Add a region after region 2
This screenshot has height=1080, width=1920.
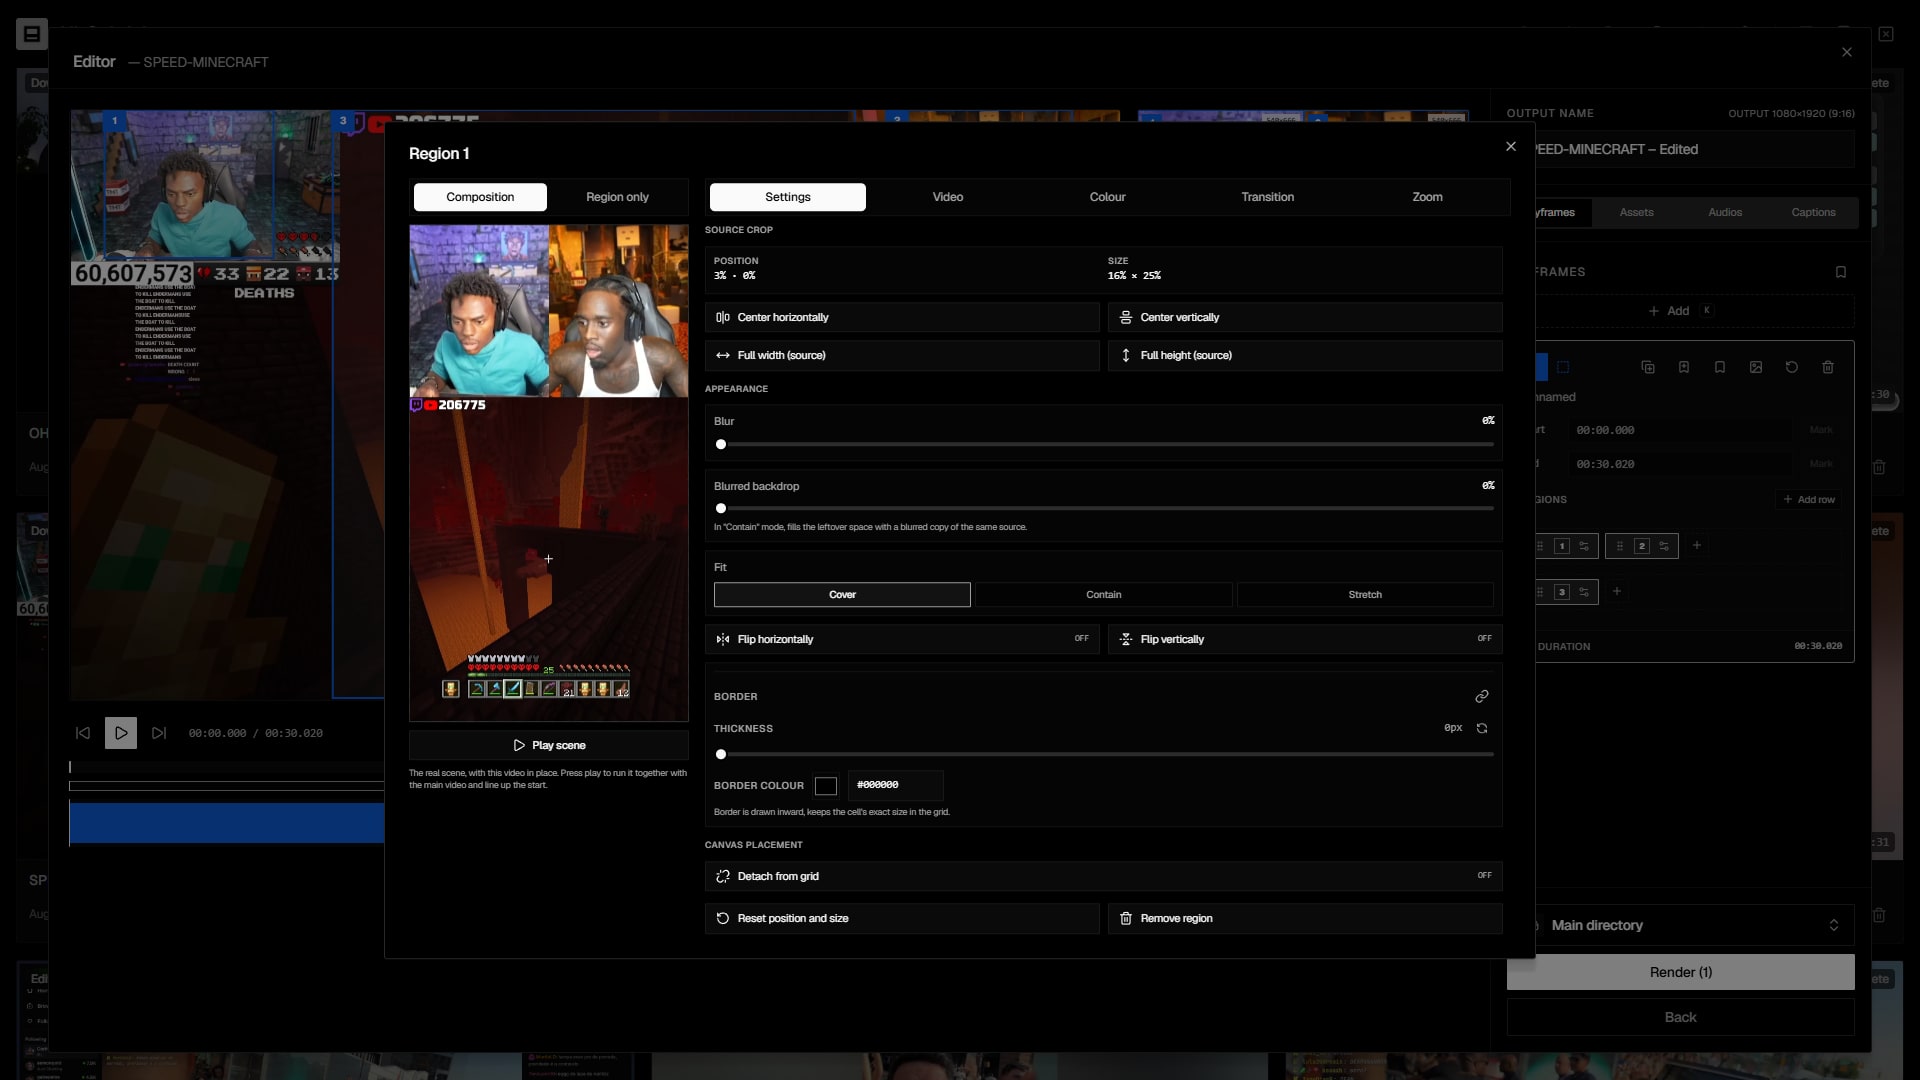1697,545
